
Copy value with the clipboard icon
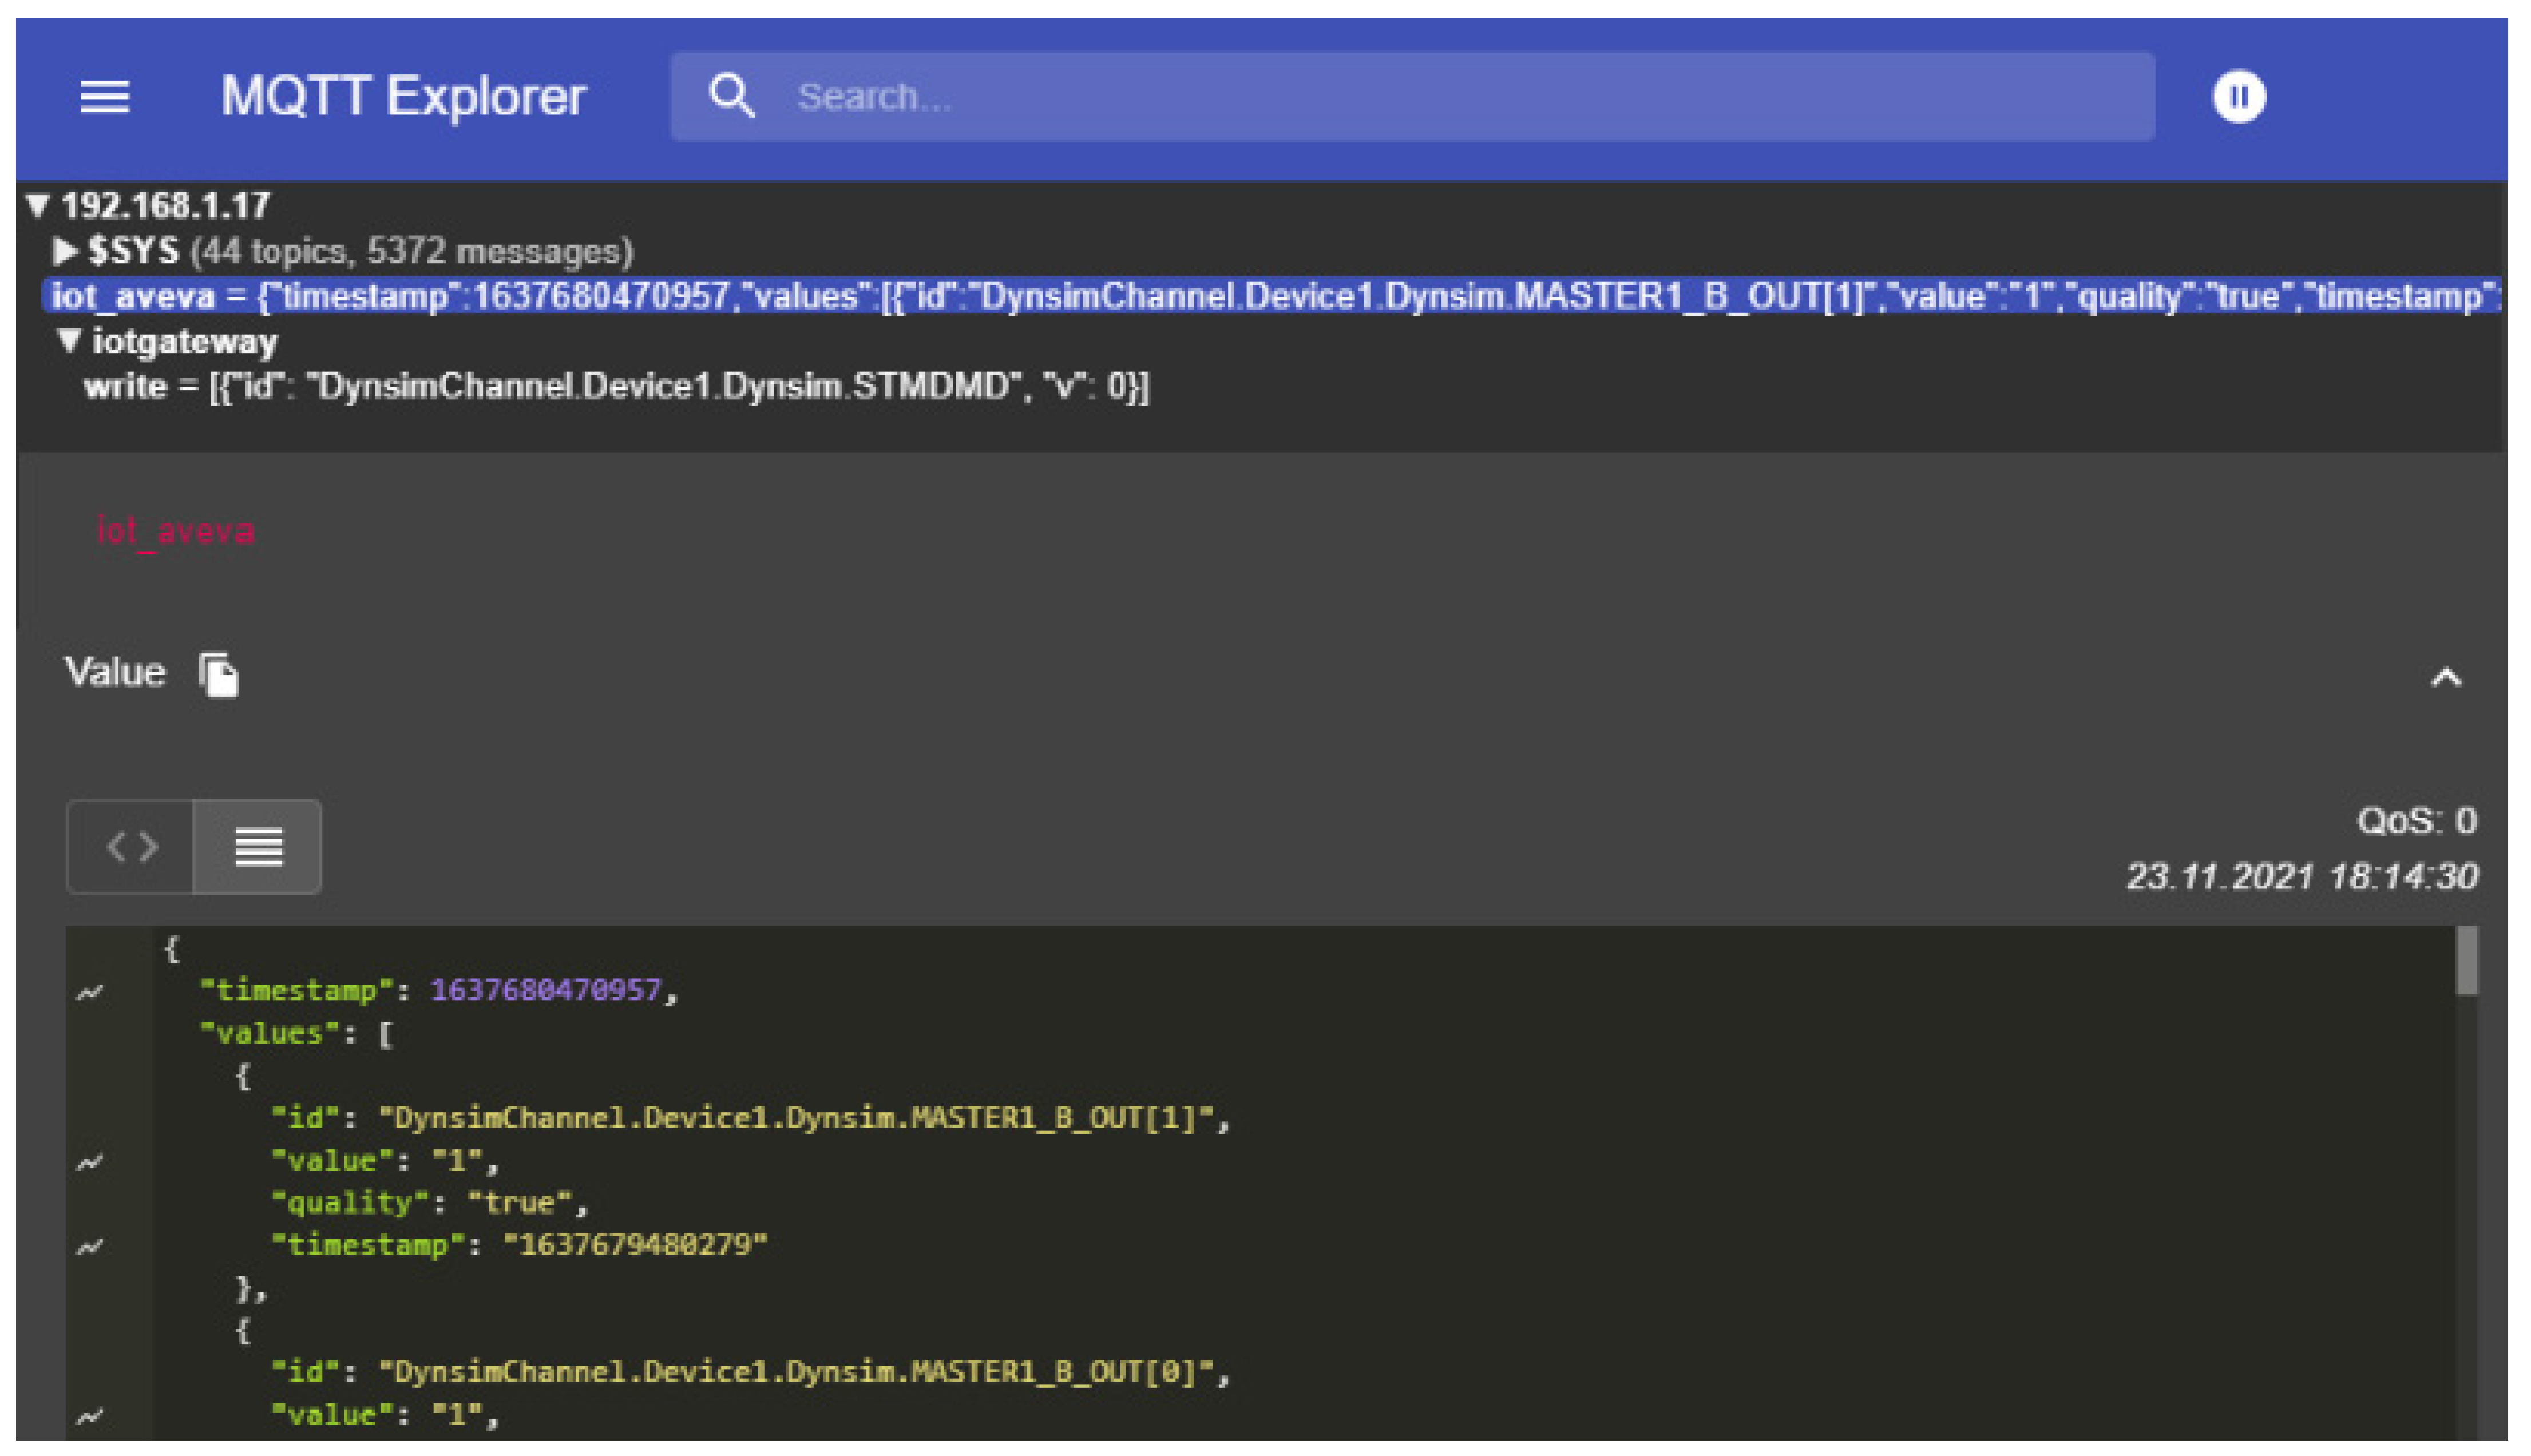218,675
